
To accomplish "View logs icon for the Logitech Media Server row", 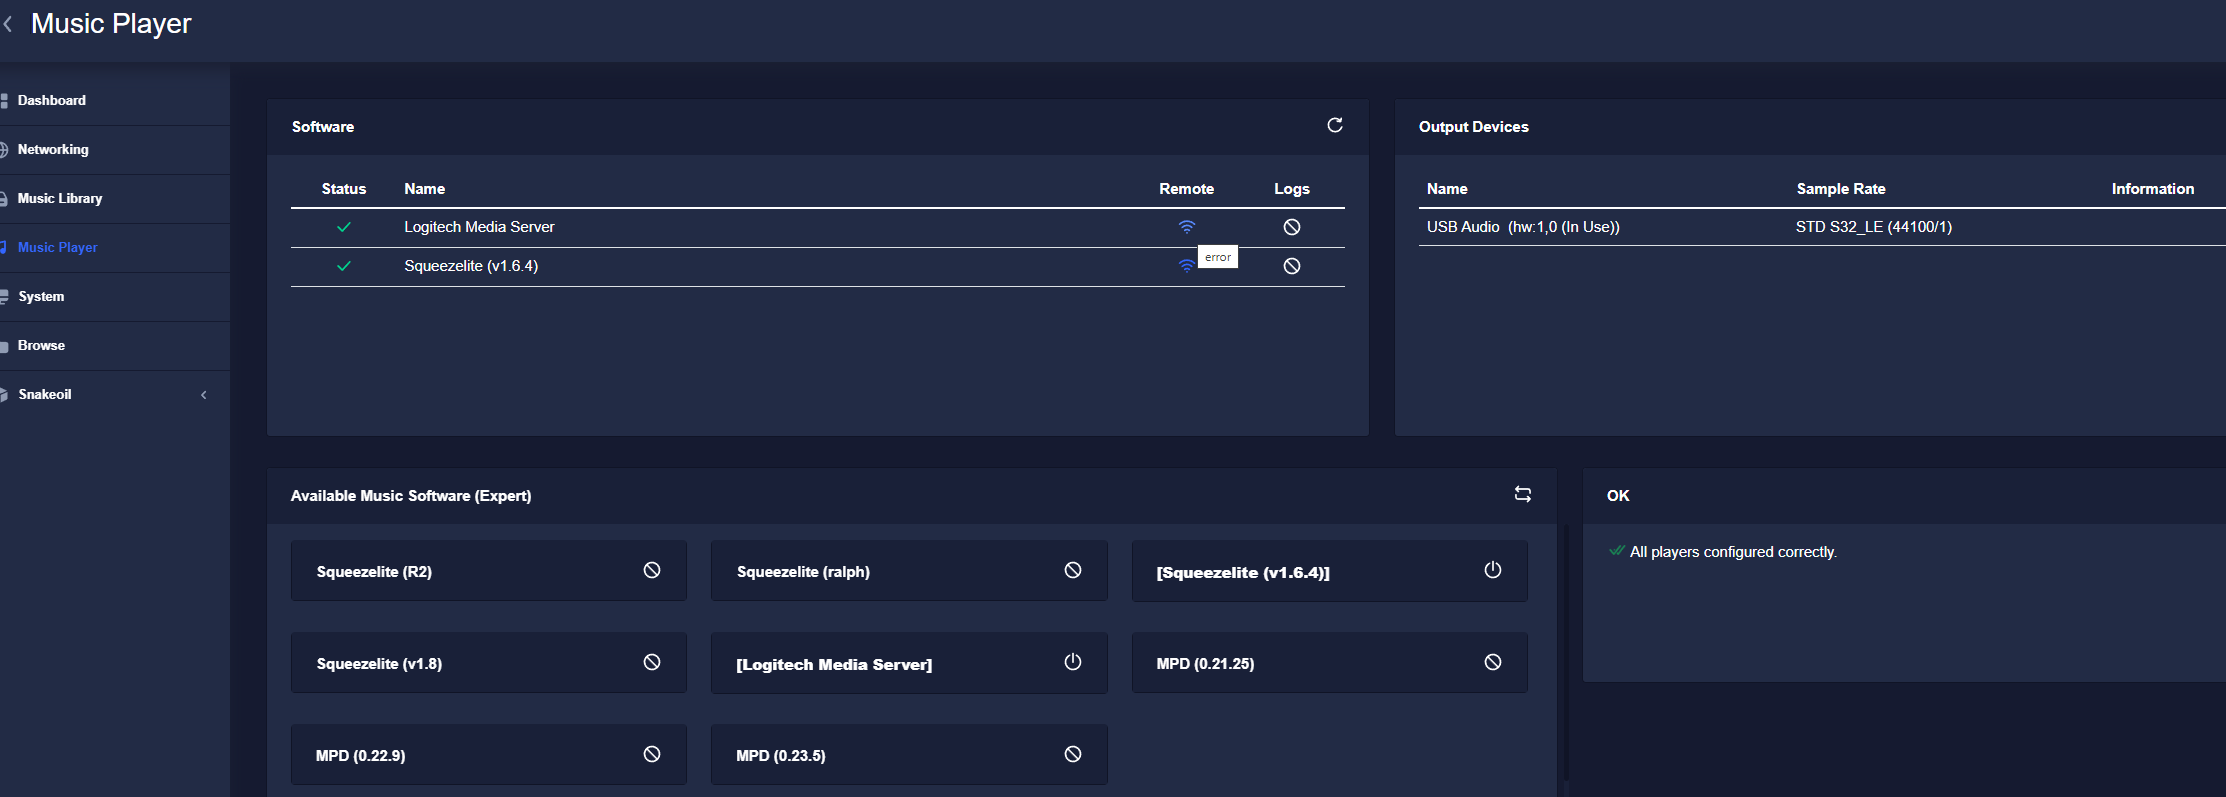I will pos(1291,227).
